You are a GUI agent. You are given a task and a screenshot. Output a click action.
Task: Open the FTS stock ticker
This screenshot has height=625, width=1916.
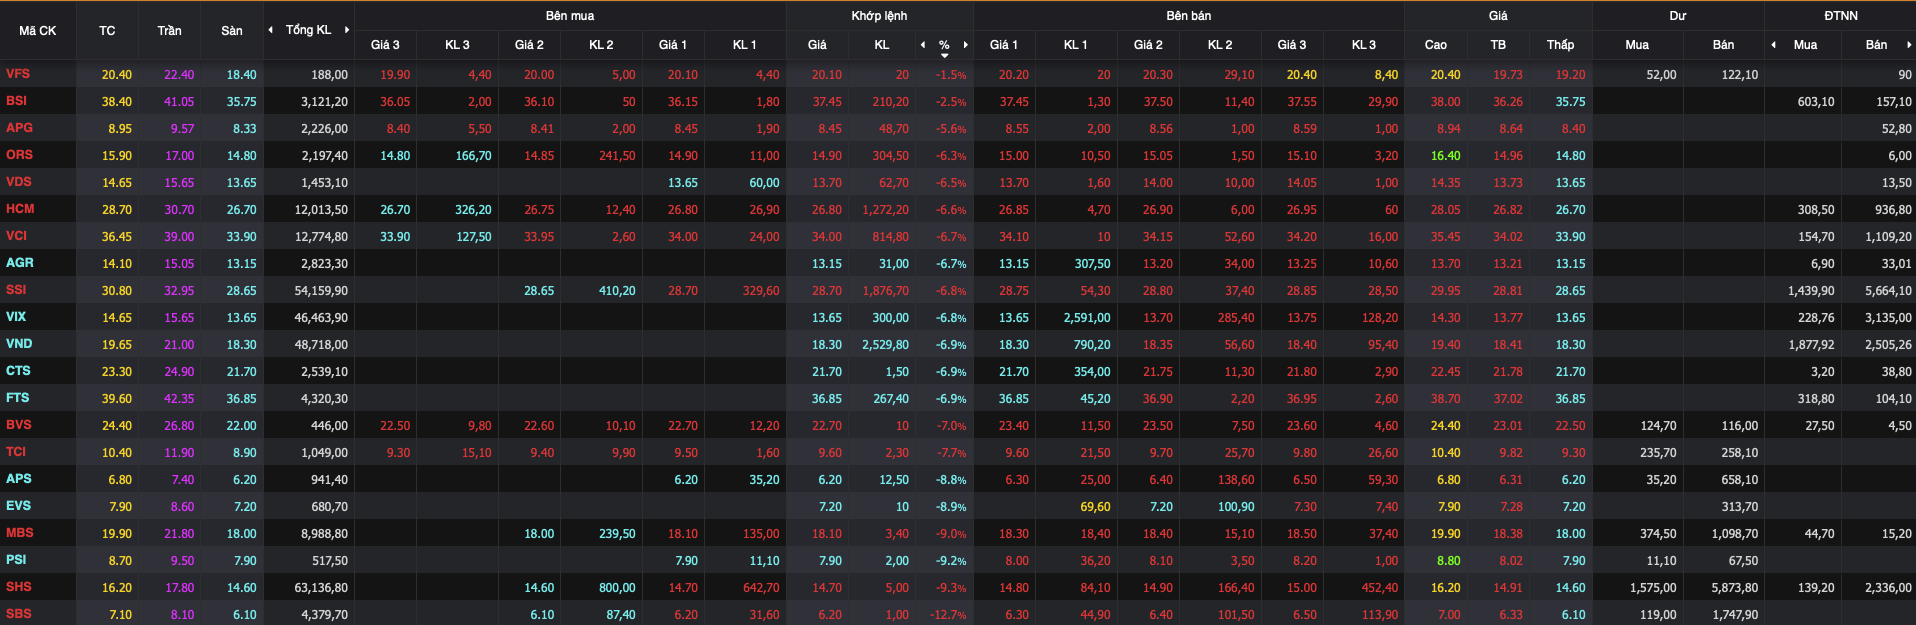tap(17, 398)
